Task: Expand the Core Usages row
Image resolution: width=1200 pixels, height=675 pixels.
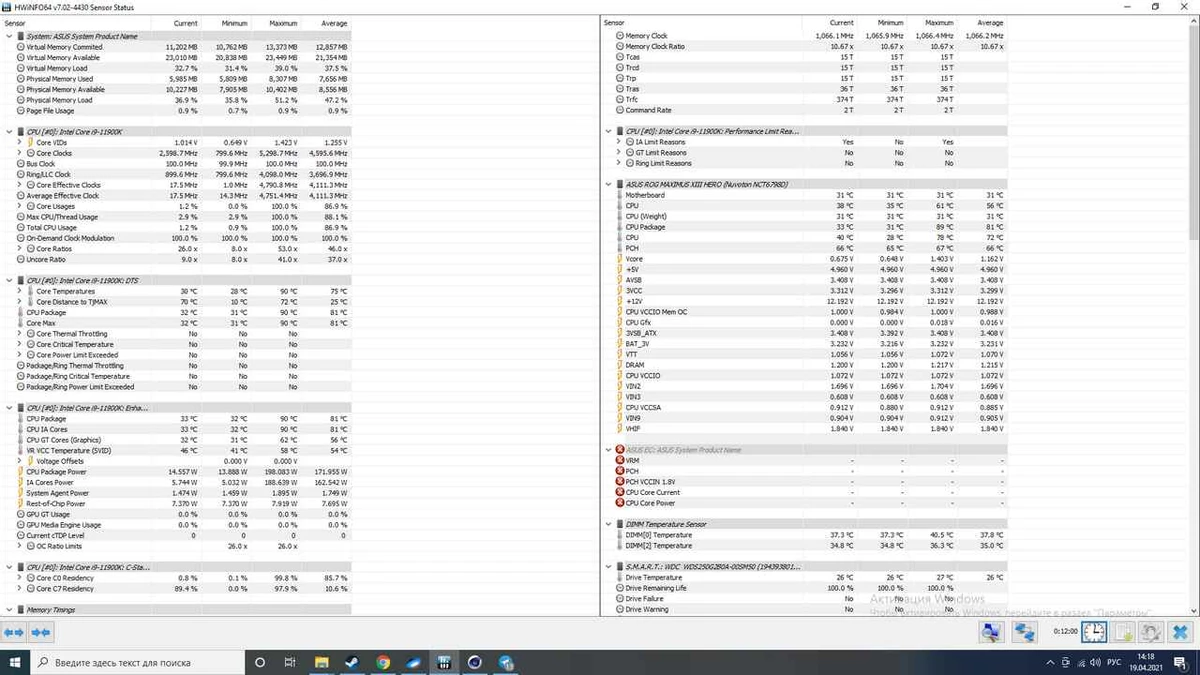Action: (20, 206)
